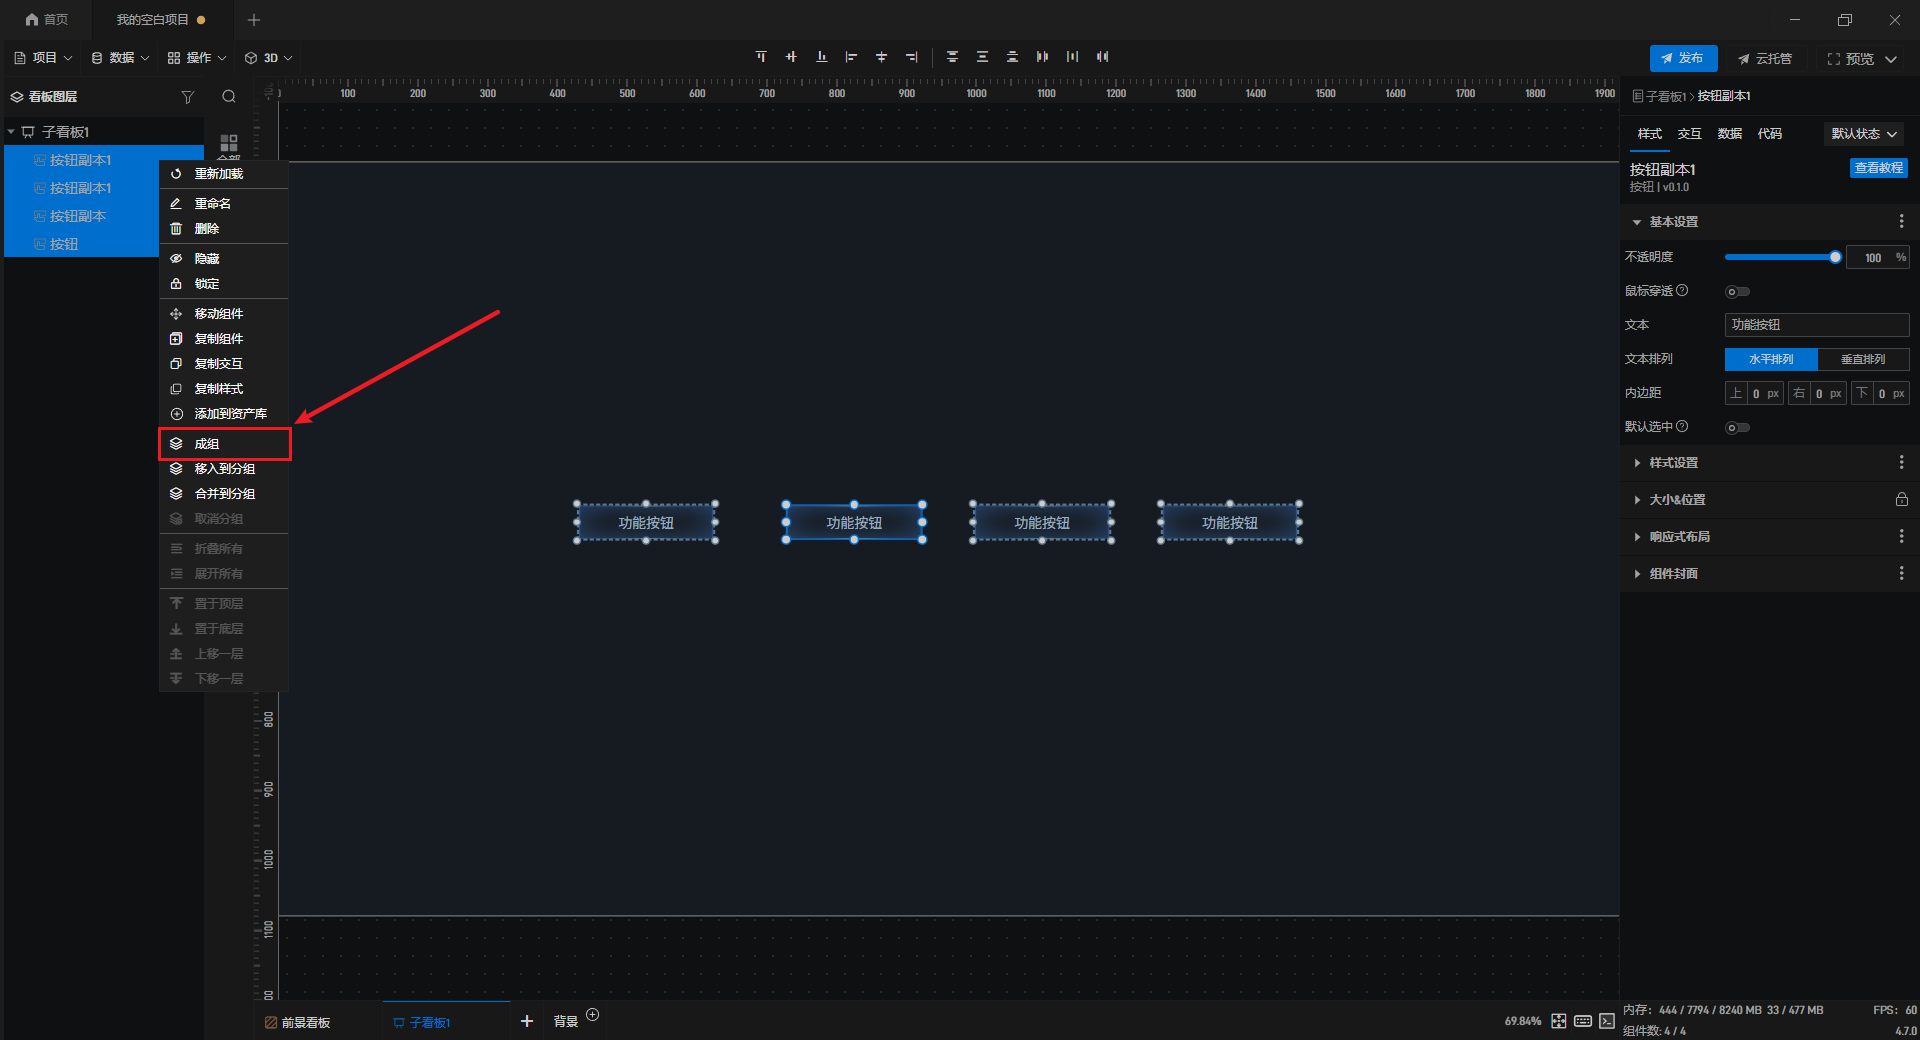Click the fit-to-screen icon near zoom percentage
1920x1040 pixels.
1558,1021
